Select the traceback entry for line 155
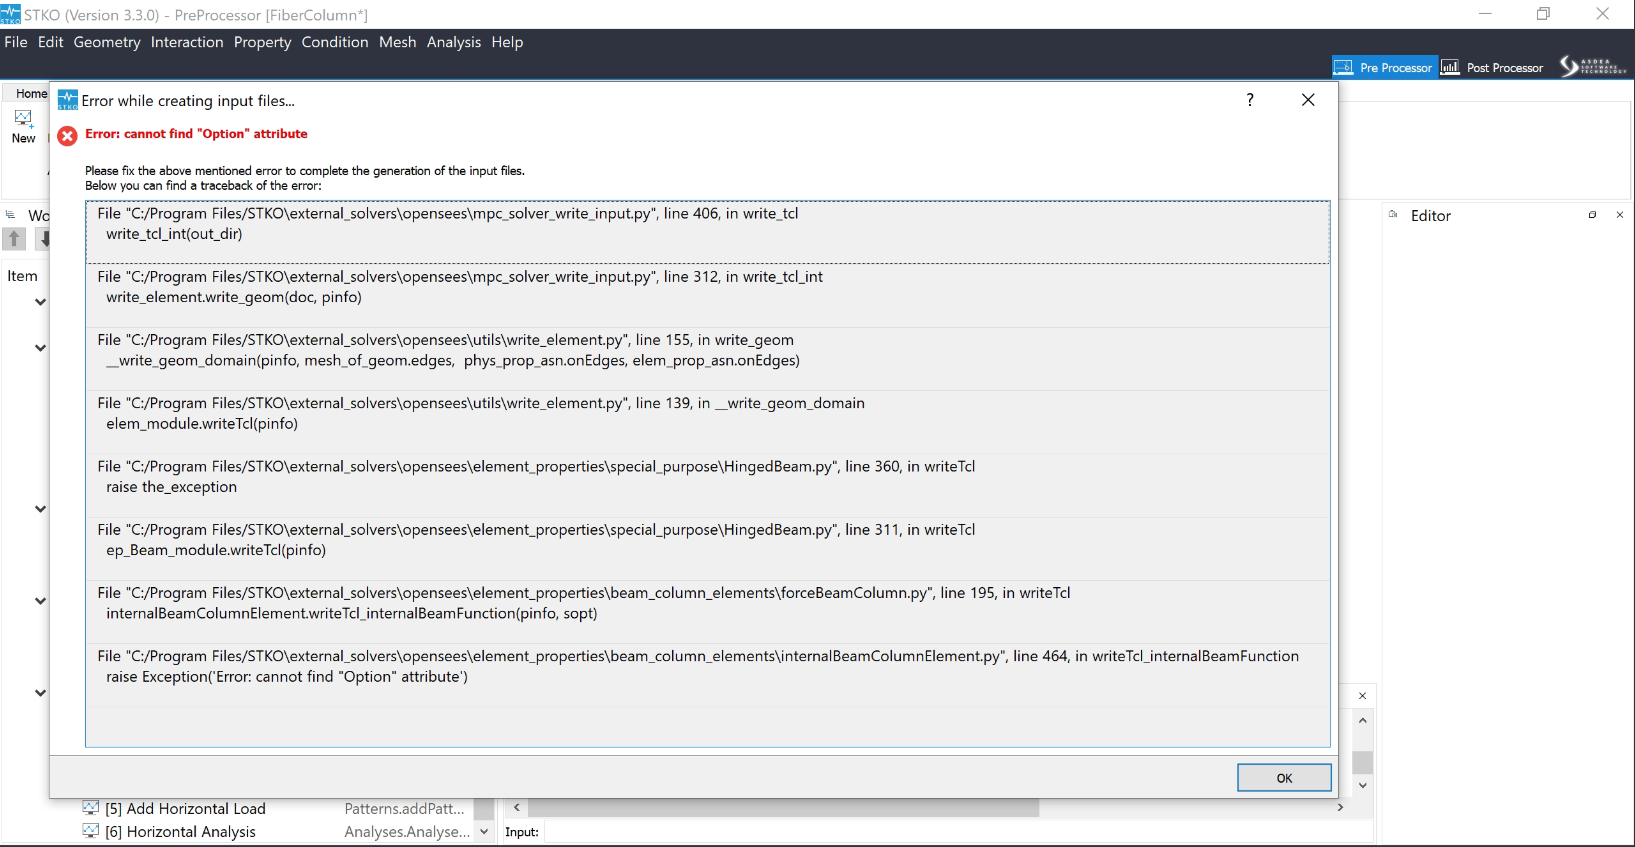Screen dimensions: 1635x847 (x=708, y=358)
